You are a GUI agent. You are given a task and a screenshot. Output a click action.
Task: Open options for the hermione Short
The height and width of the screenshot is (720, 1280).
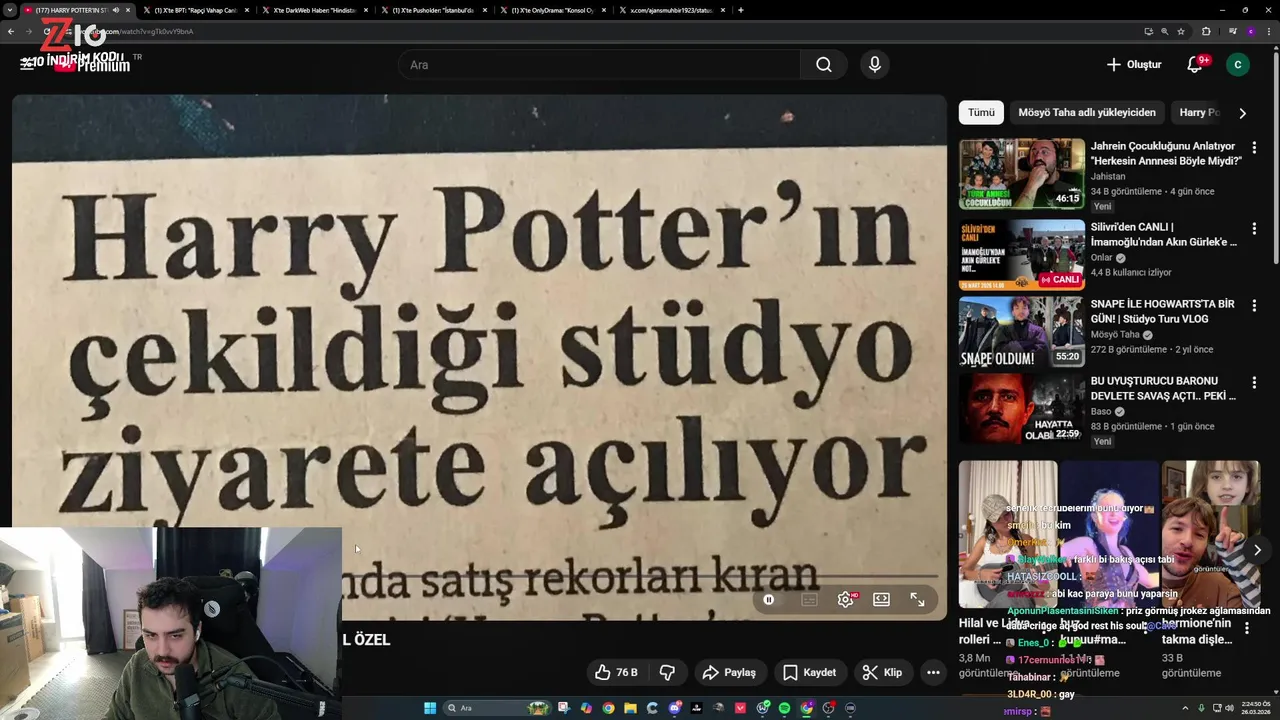(x=1247, y=628)
